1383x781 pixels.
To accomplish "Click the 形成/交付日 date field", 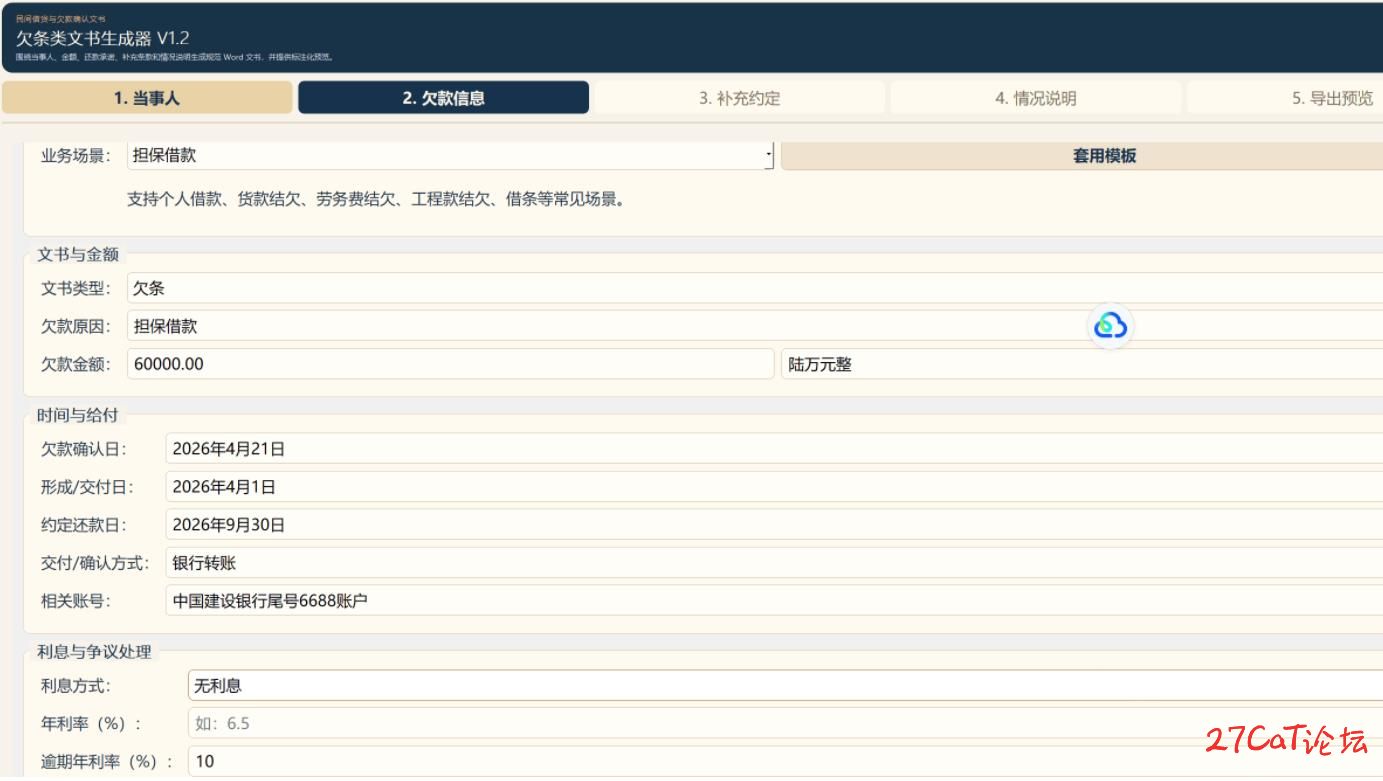I will [772, 487].
